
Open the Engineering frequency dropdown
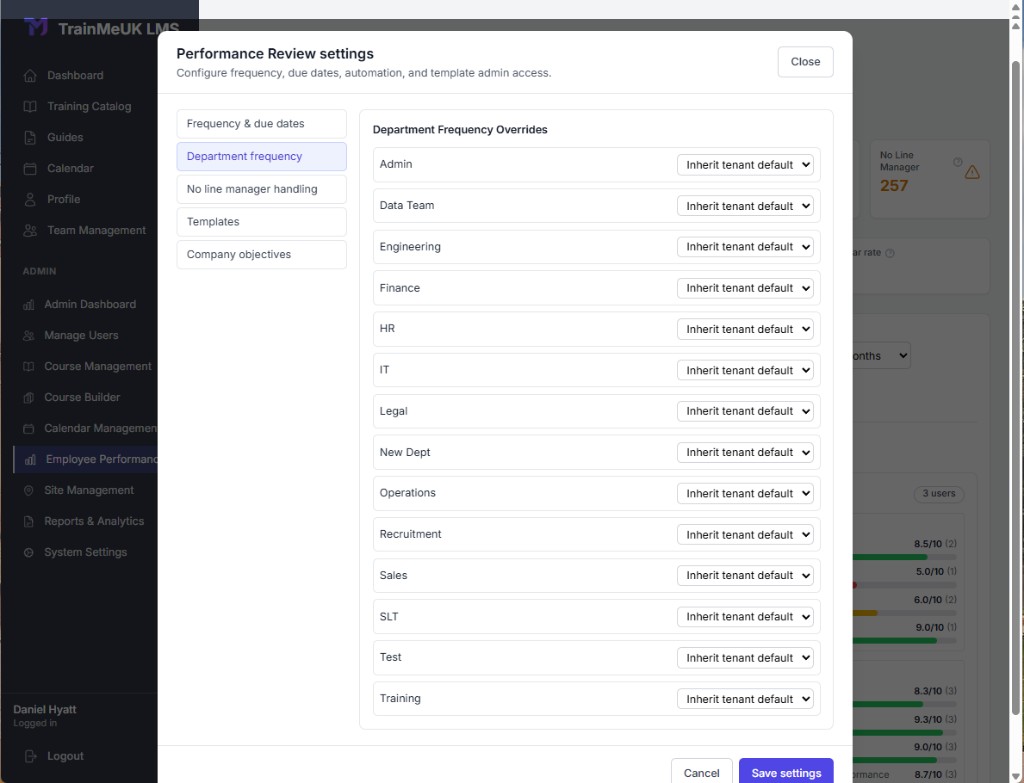click(745, 247)
